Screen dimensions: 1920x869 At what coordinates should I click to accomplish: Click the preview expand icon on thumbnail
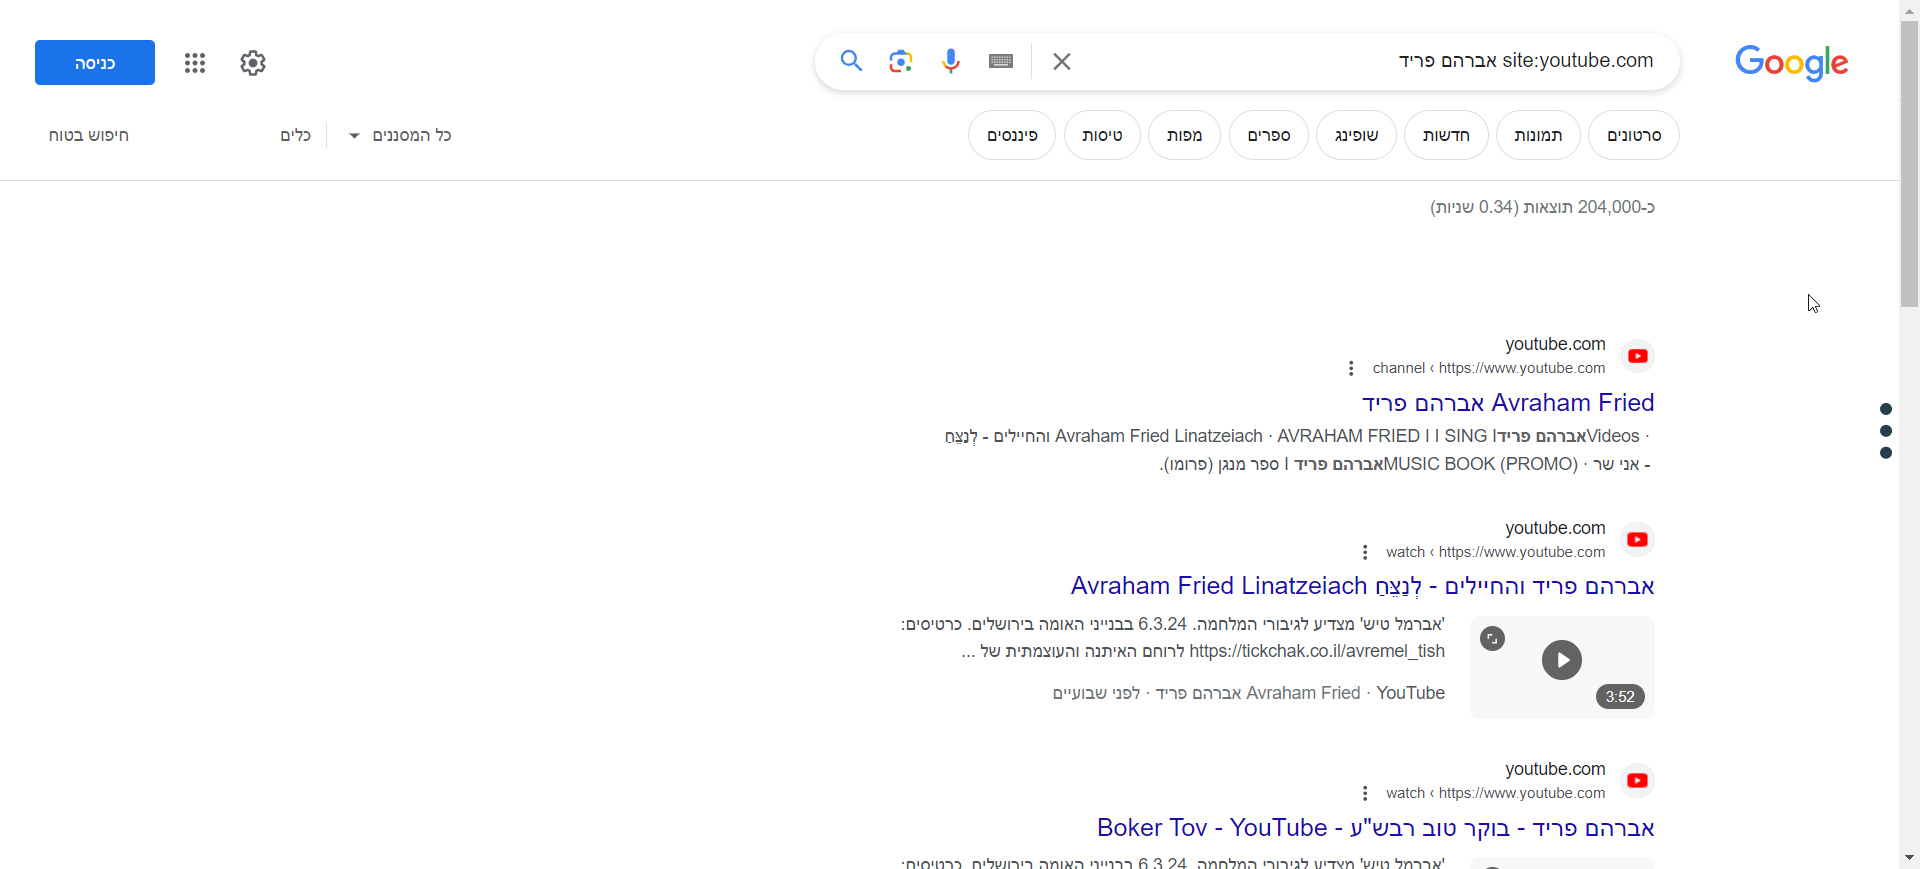tap(1493, 639)
